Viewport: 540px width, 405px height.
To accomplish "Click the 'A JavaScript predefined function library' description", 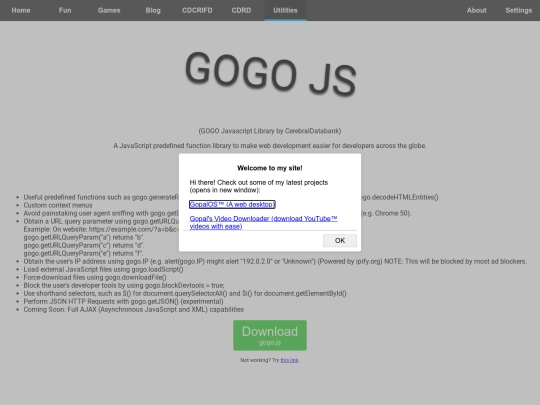I will pyautogui.click(x=270, y=146).
